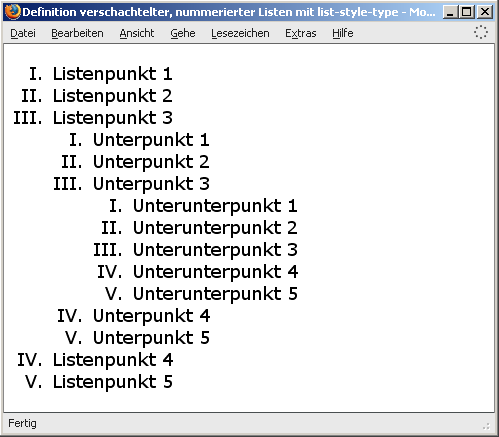Click the text Unterunterpunkt 3

tap(215, 250)
